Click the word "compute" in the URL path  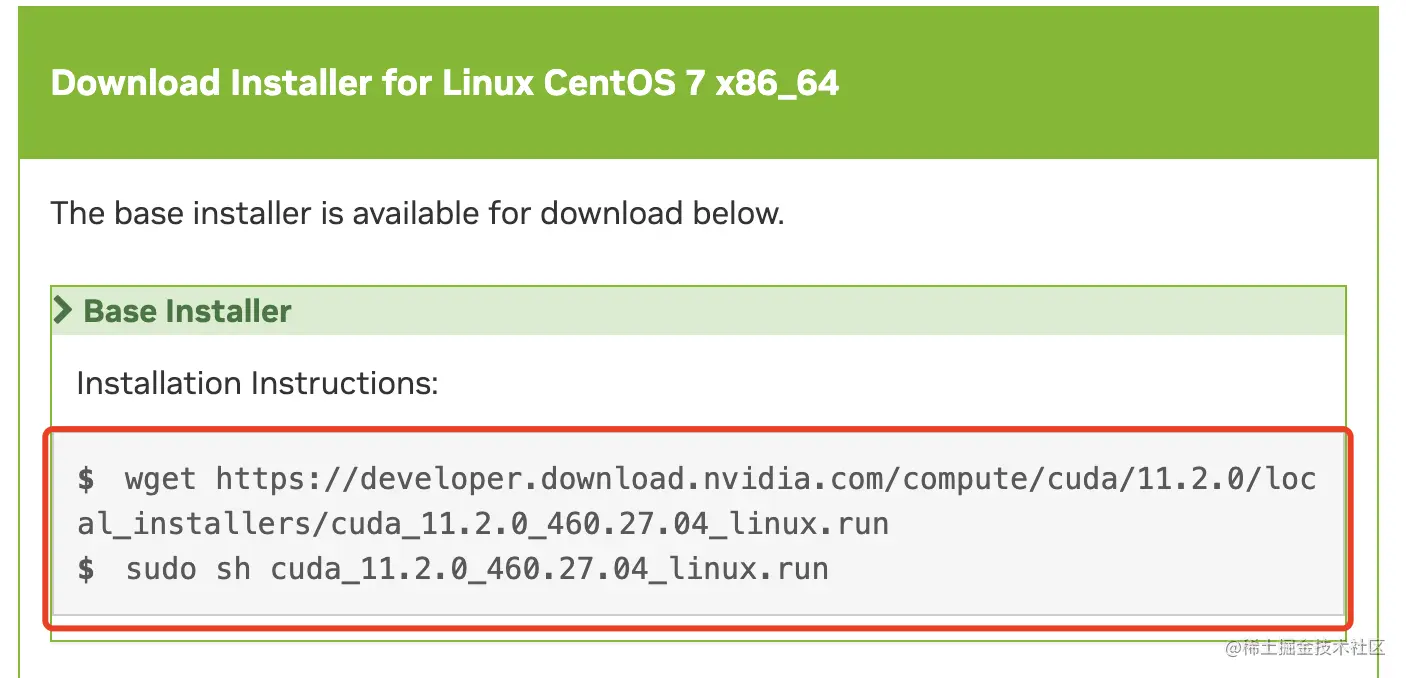[967, 481]
